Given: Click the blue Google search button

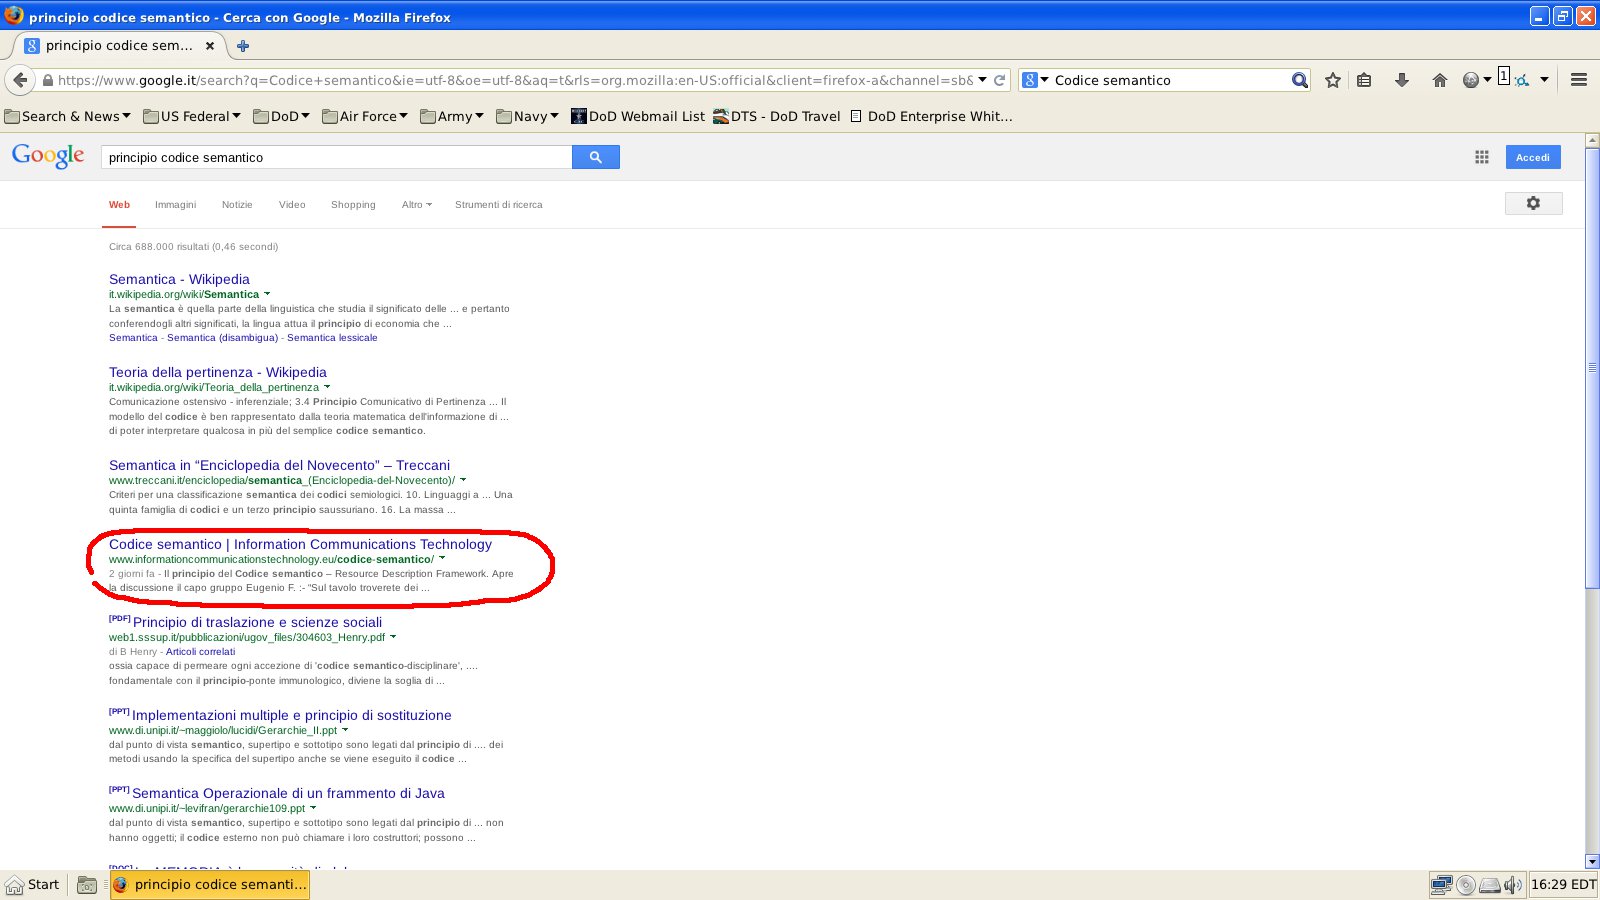Looking at the screenshot, I should coord(596,157).
